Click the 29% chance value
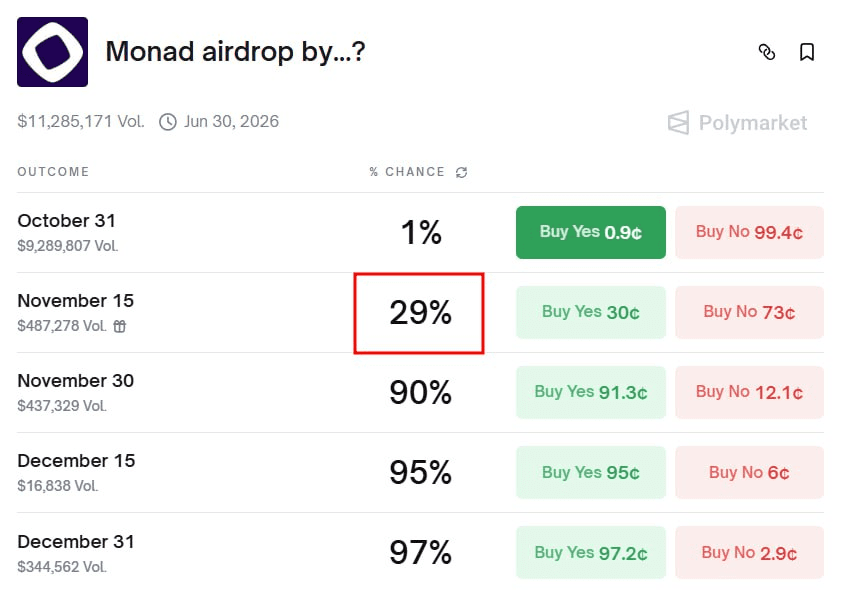Screen dimensions: 842x590 coord(420,313)
